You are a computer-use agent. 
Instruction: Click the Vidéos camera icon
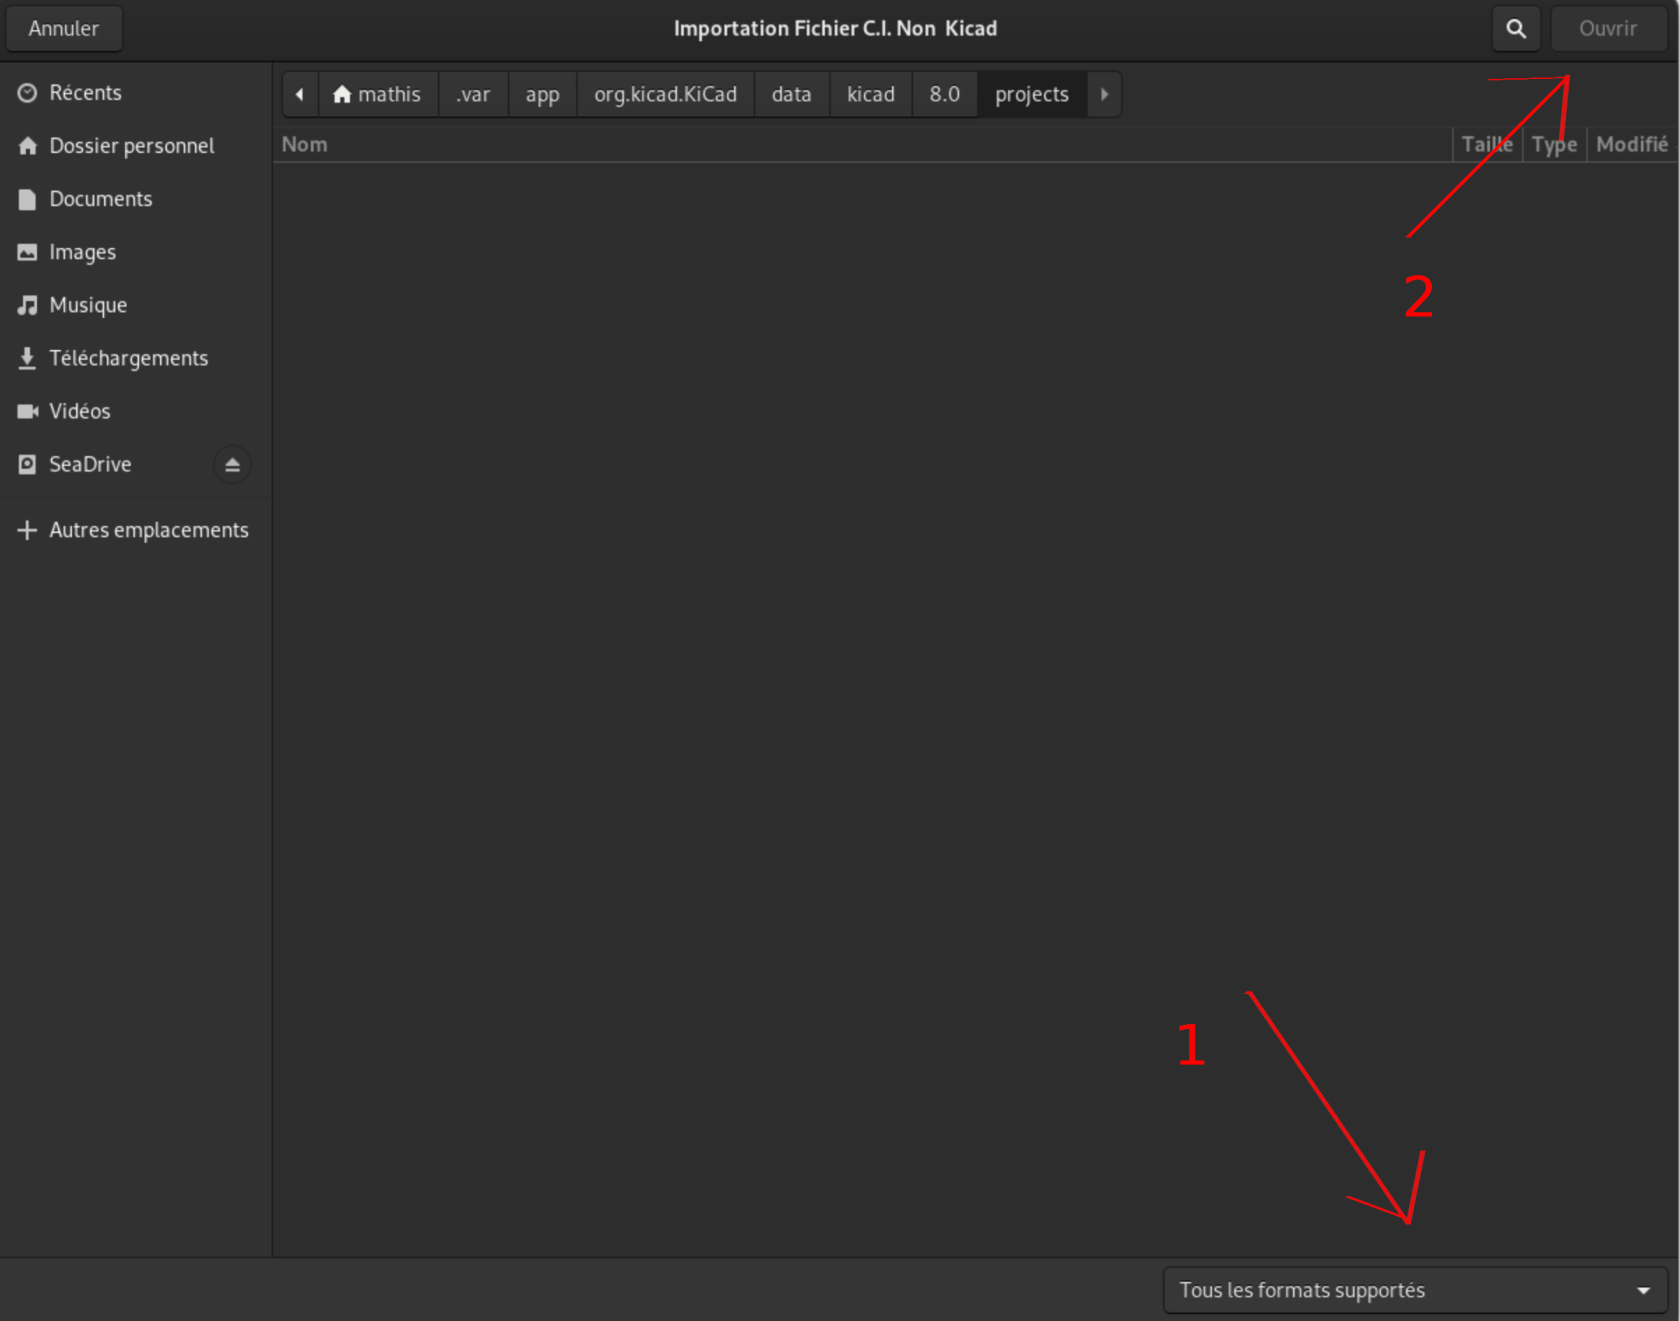coord(28,411)
